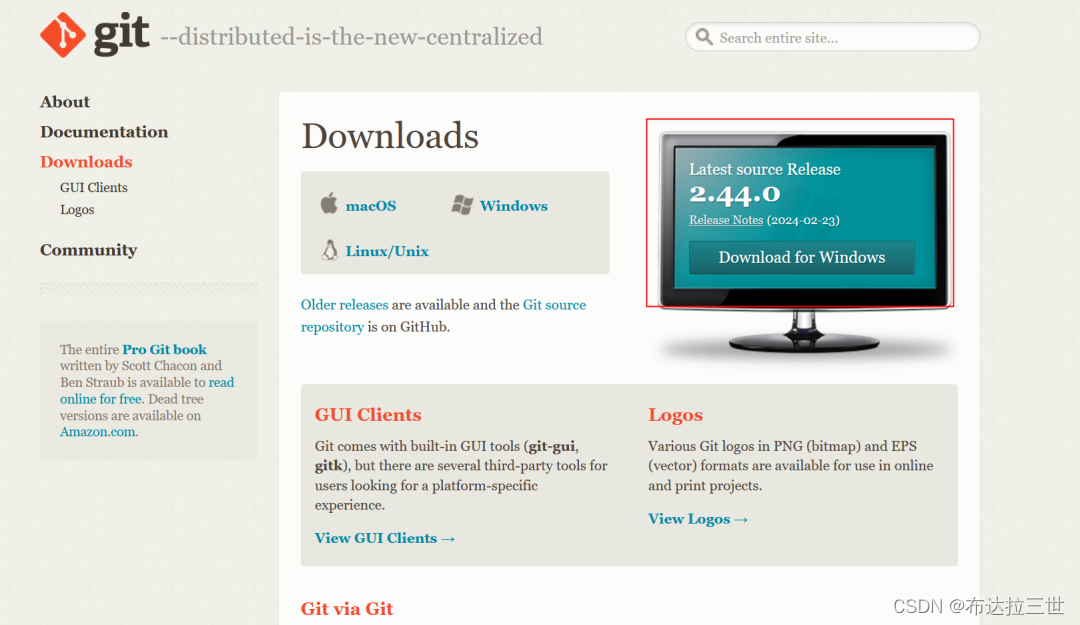Click the GUI Clients section heading
Image resolution: width=1080 pixels, height=625 pixels.
368,415
